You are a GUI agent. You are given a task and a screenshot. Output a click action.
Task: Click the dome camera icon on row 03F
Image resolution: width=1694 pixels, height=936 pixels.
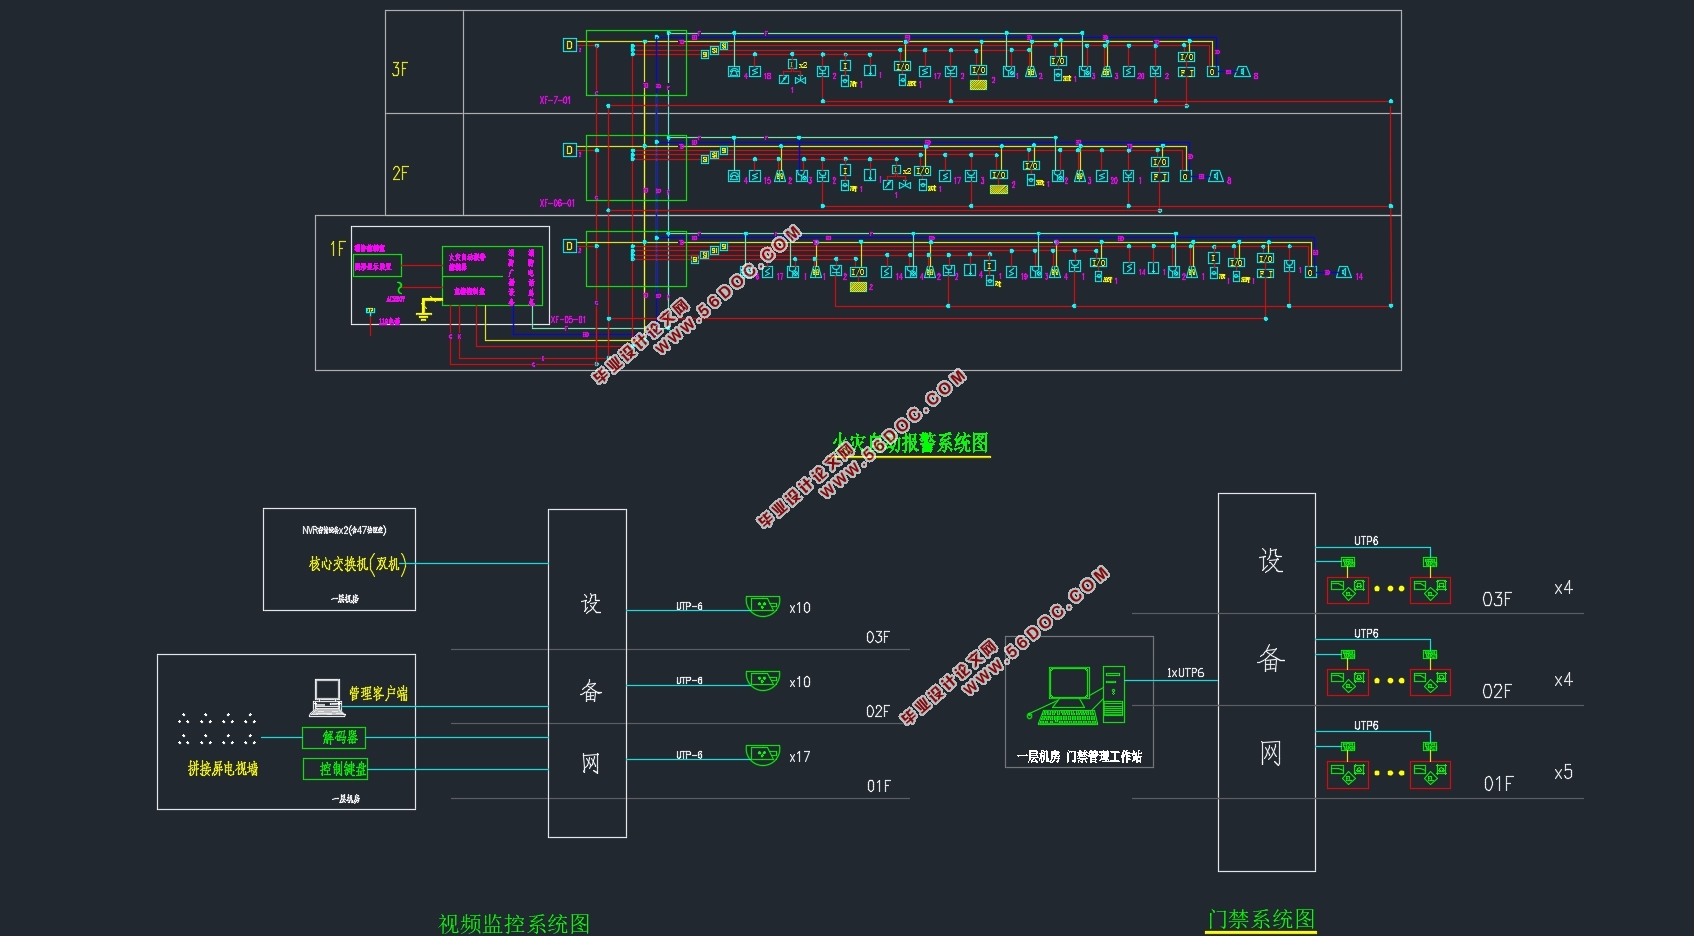click(763, 605)
